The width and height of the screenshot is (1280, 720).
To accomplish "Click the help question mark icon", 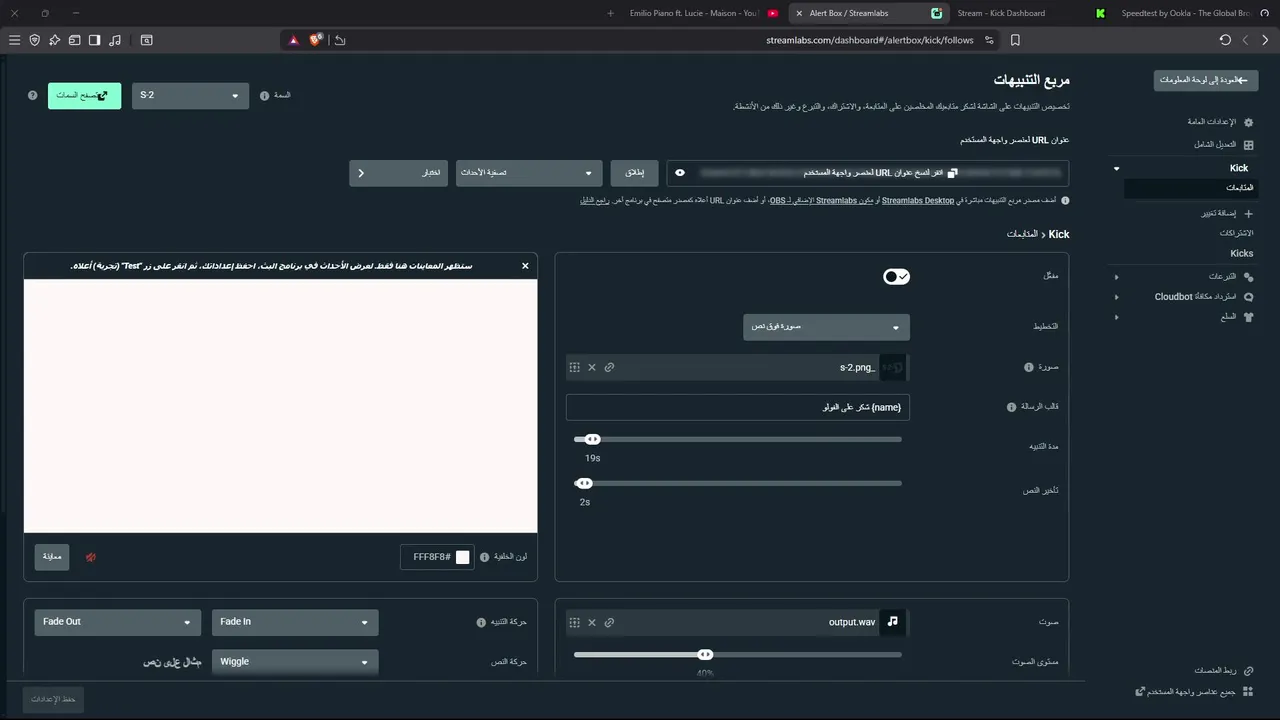I will (x=33, y=95).
